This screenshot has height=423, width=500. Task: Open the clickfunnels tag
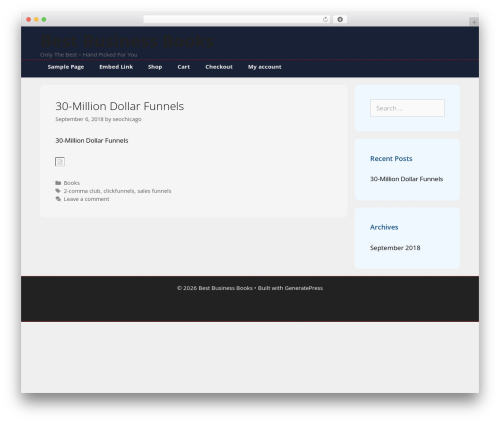(119, 191)
